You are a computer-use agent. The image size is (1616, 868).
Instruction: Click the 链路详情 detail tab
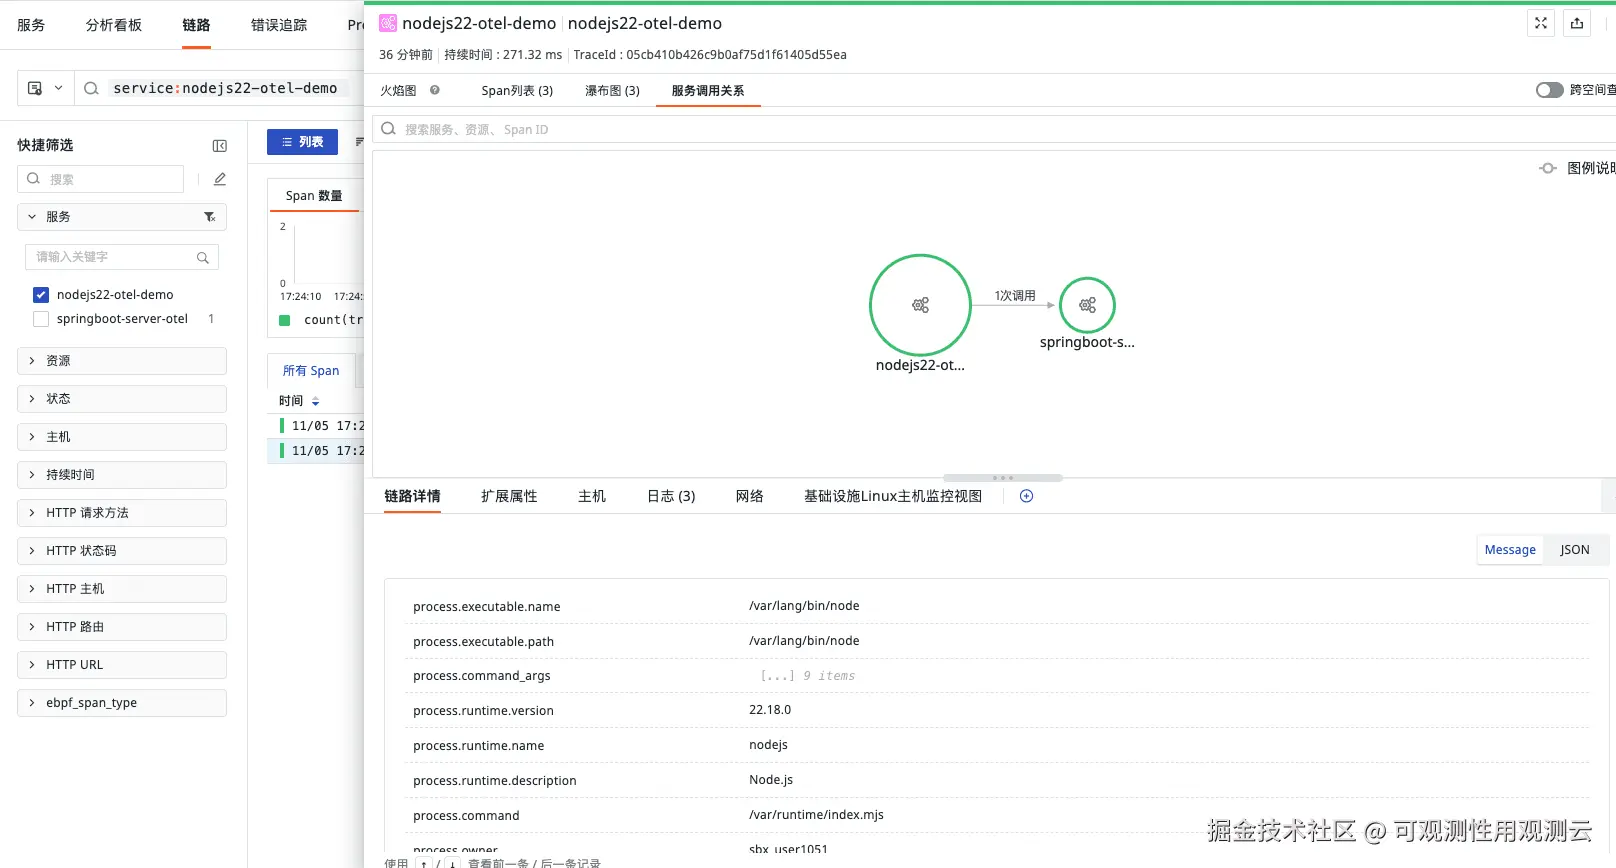pyautogui.click(x=412, y=496)
